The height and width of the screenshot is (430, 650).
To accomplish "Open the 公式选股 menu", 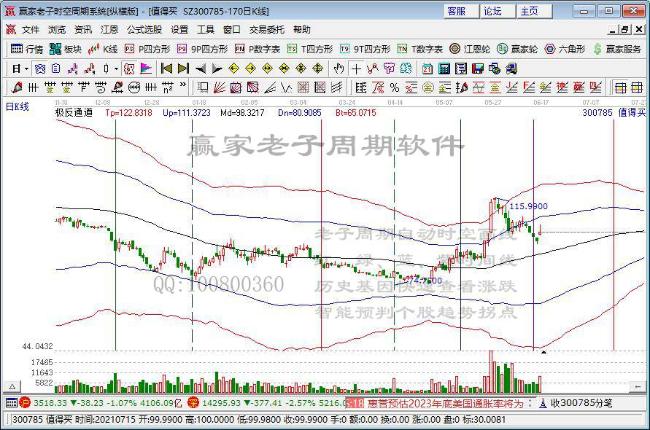I will [x=144, y=29].
